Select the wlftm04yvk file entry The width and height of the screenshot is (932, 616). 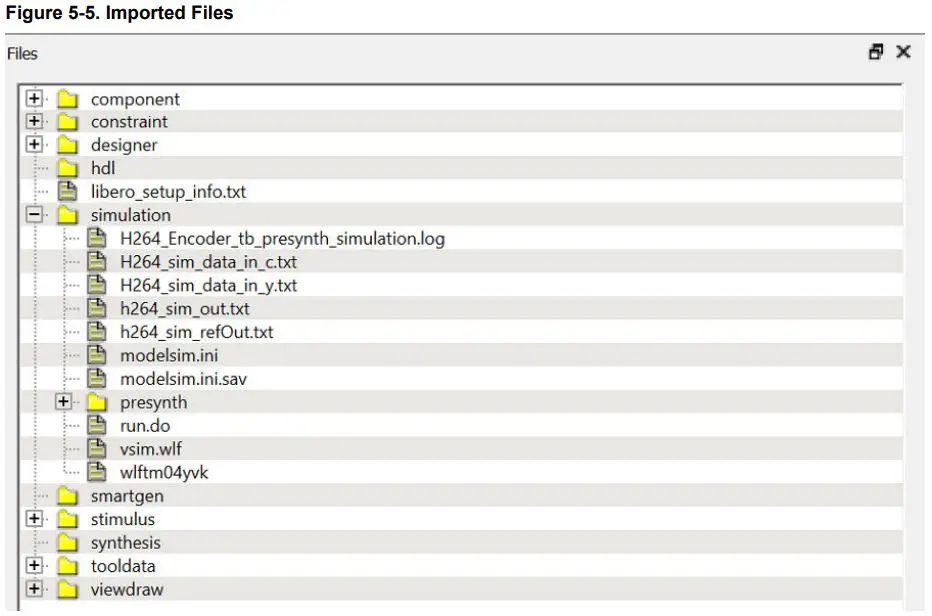click(x=164, y=472)
